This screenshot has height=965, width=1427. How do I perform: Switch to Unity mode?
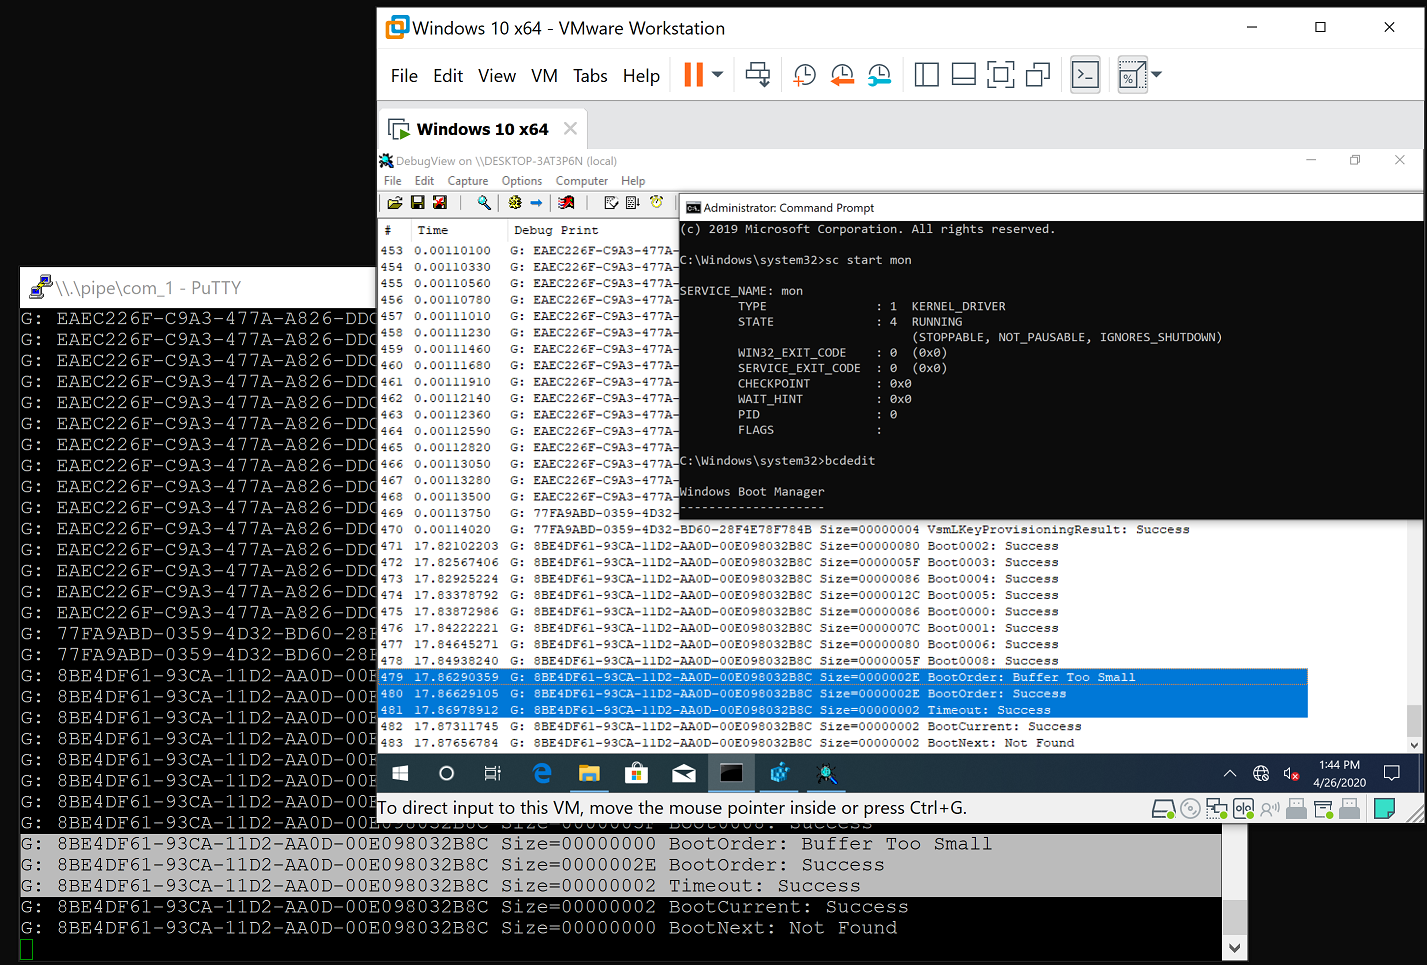coord(1038,75)
